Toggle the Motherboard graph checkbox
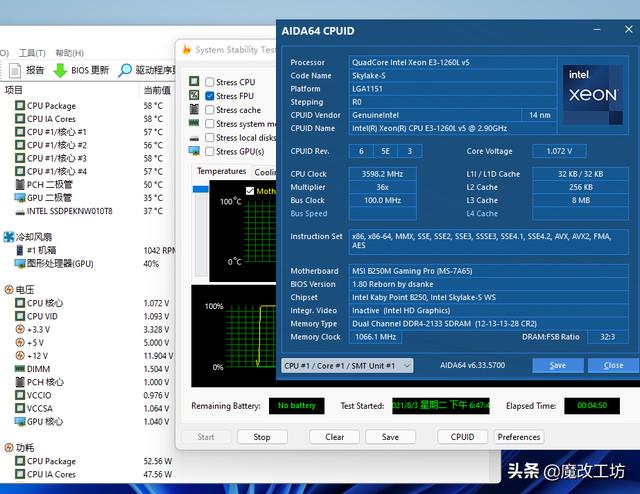640x494 pixels. (x=250, y=191)
